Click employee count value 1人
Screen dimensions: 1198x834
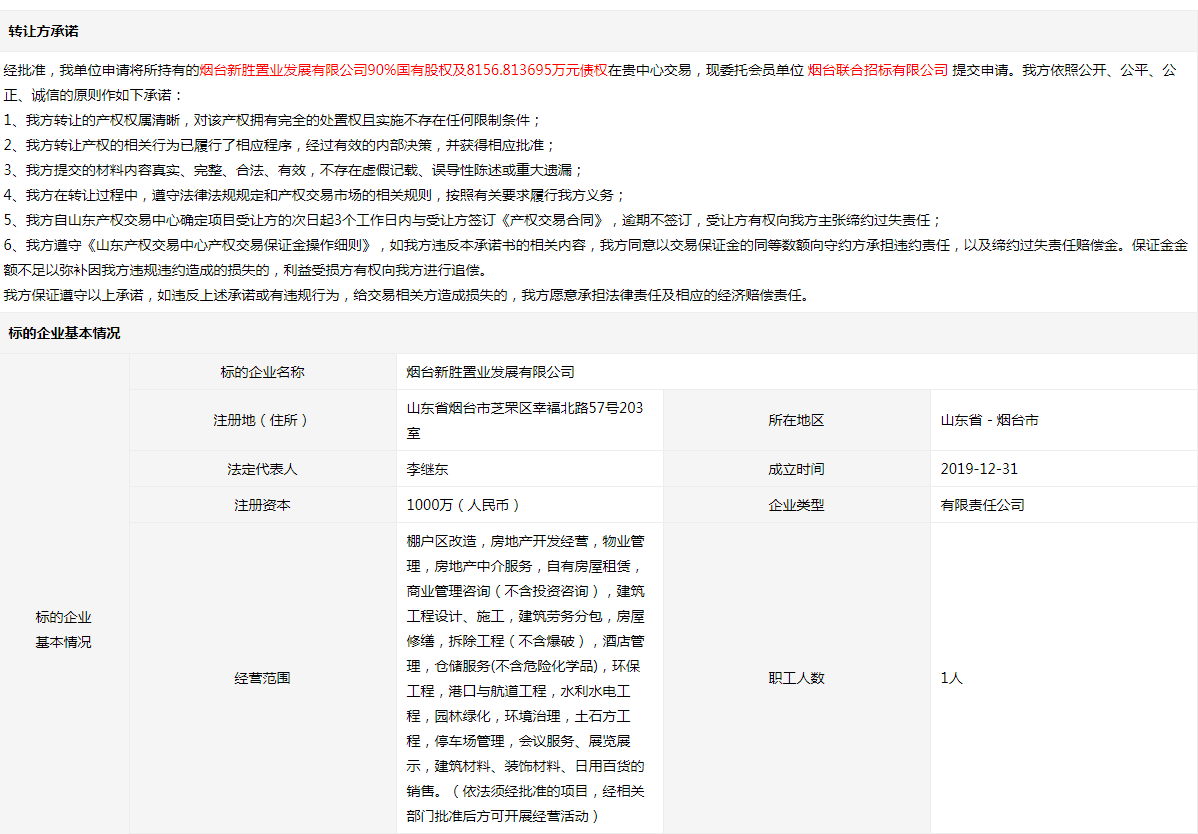[x=951, y=678]
